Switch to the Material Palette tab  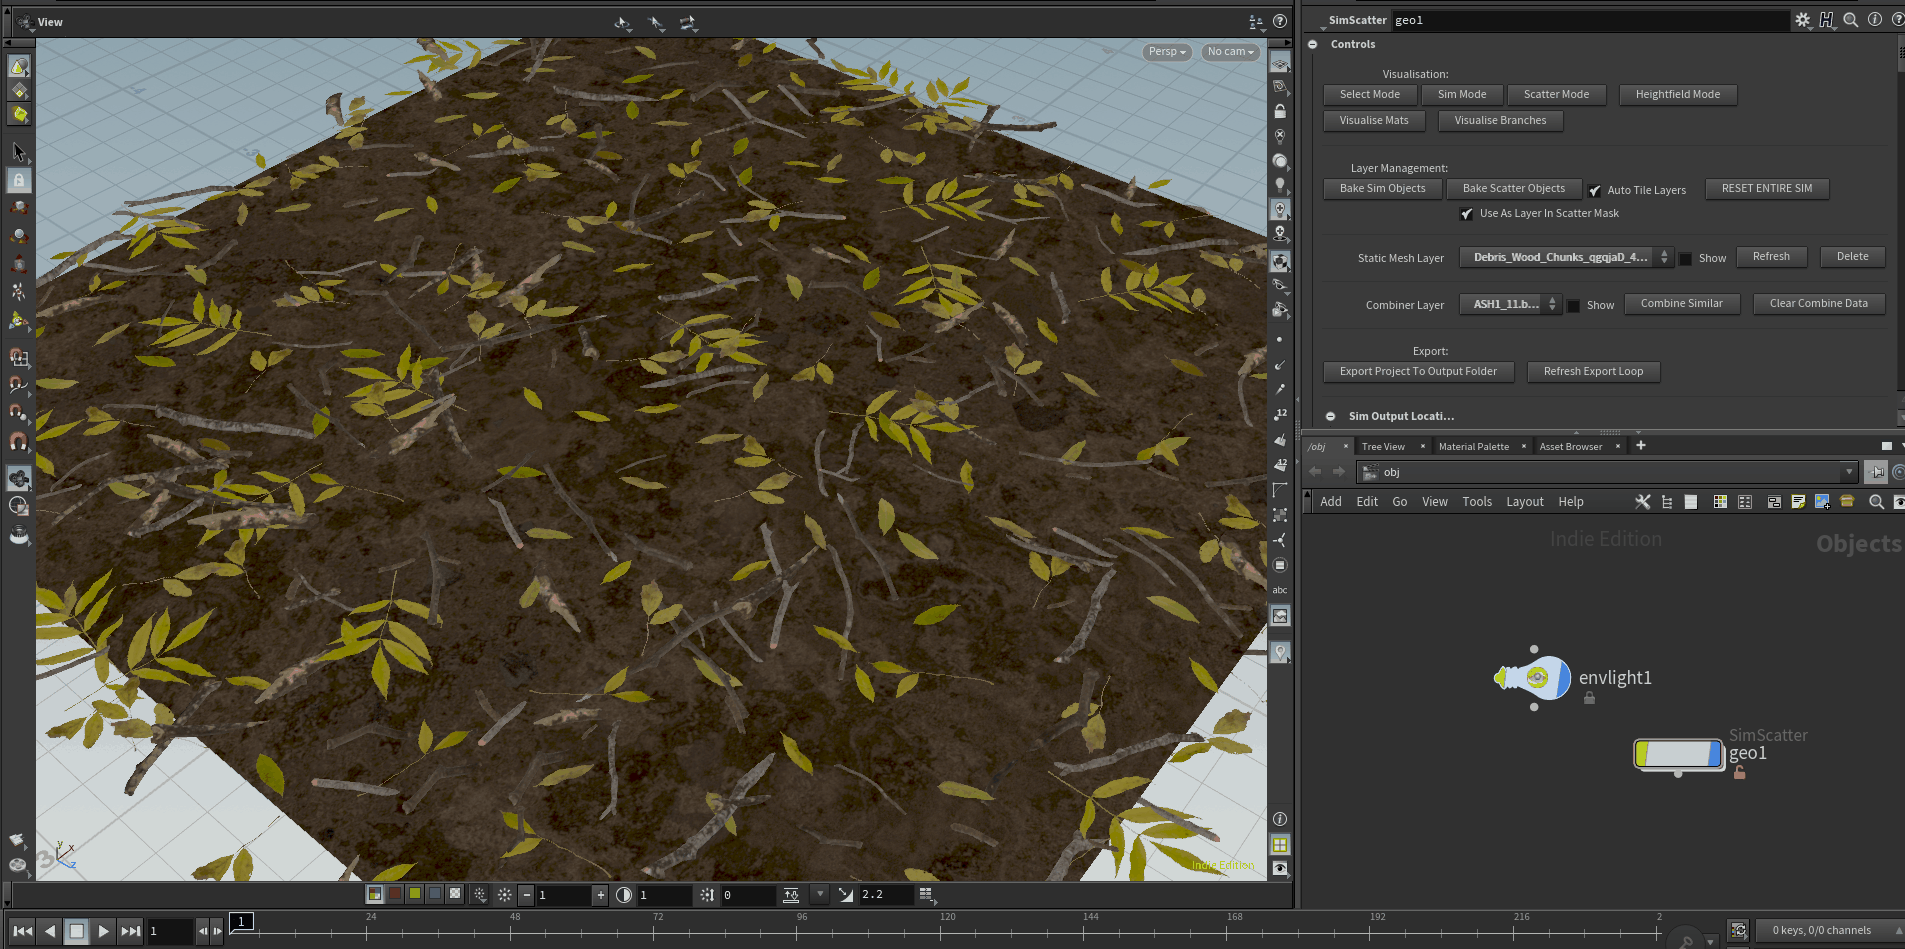pyautogui.click(x=1473, y=446)
